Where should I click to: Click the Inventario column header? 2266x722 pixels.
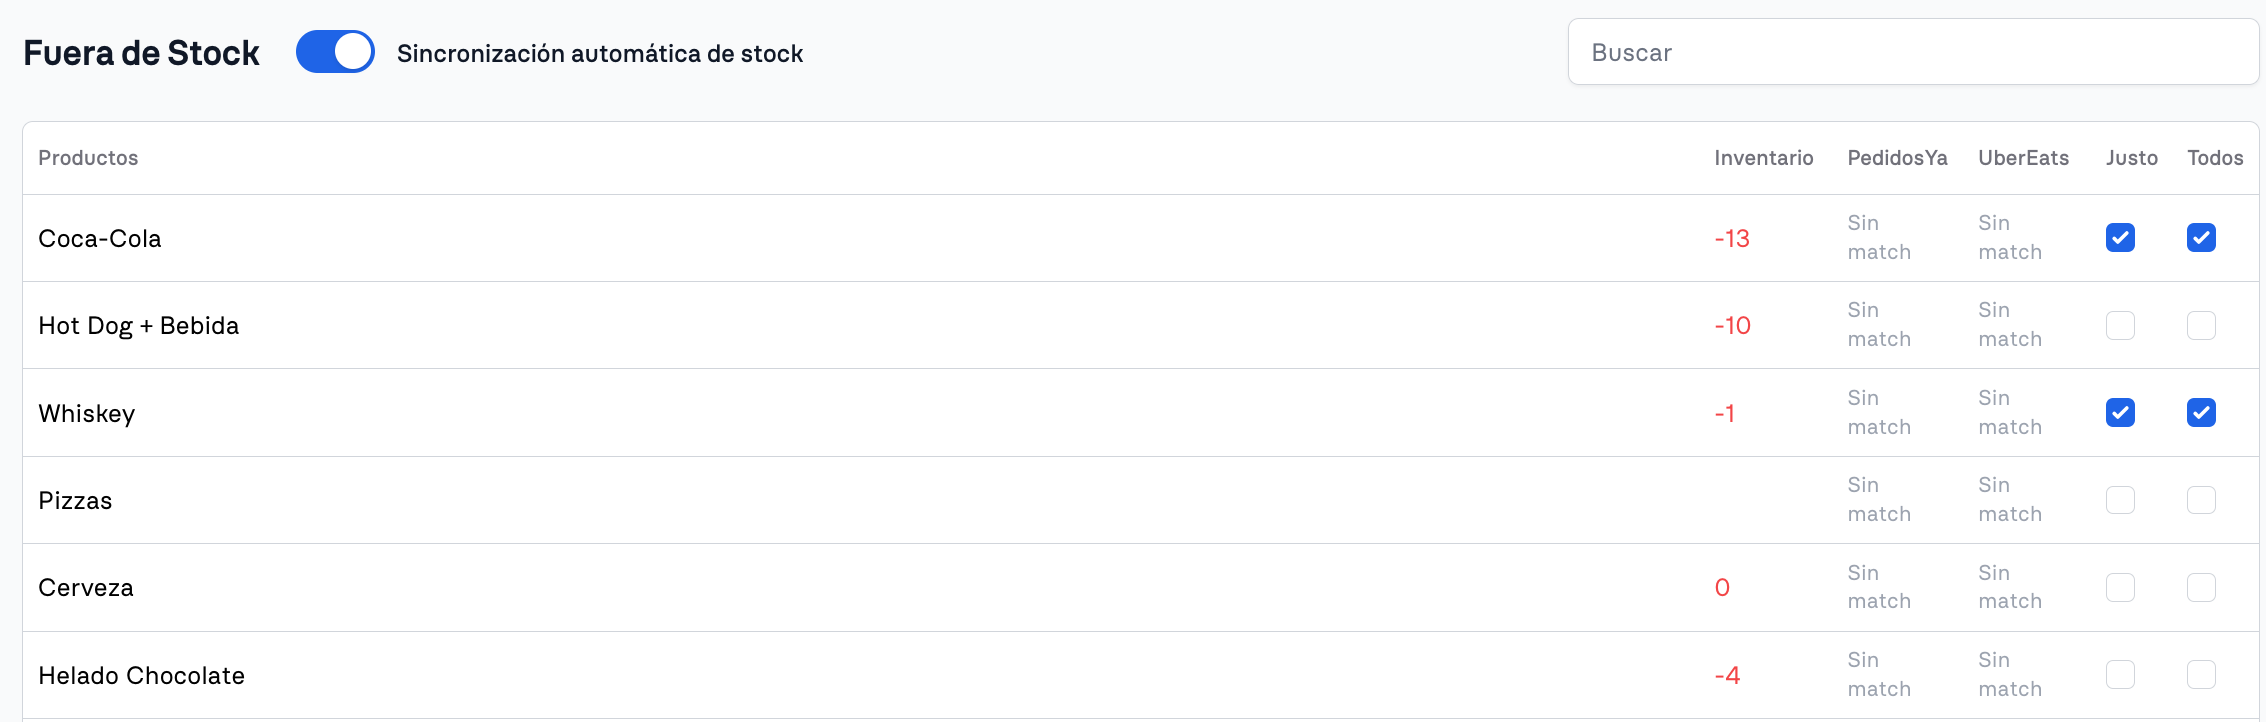click(x=1763, y=158)
